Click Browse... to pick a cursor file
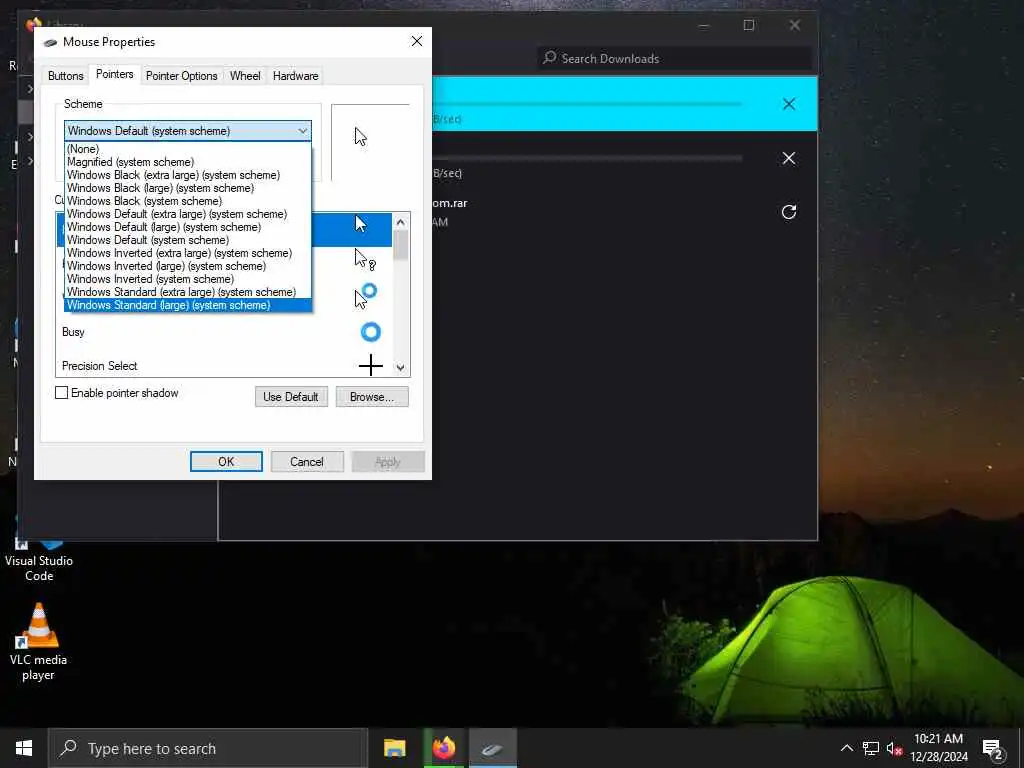 pos(372,396)
